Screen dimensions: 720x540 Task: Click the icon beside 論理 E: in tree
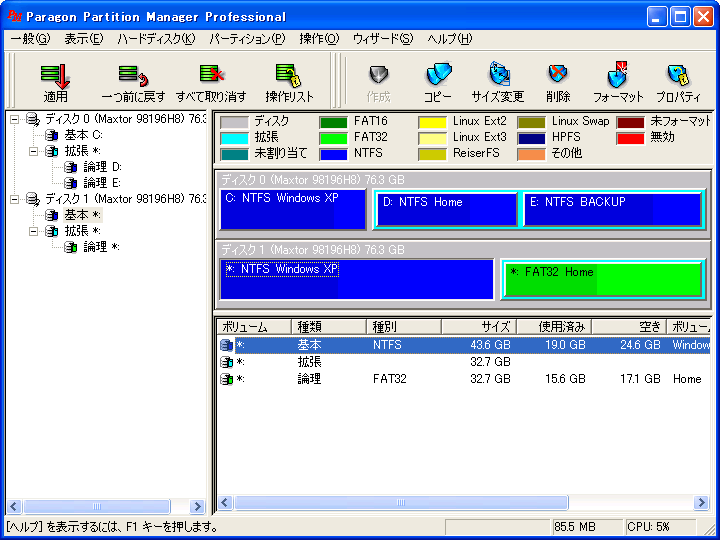click(x=70, y=183)
